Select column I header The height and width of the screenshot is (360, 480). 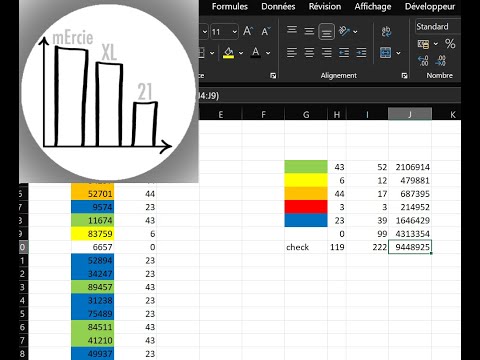(367, 114)
